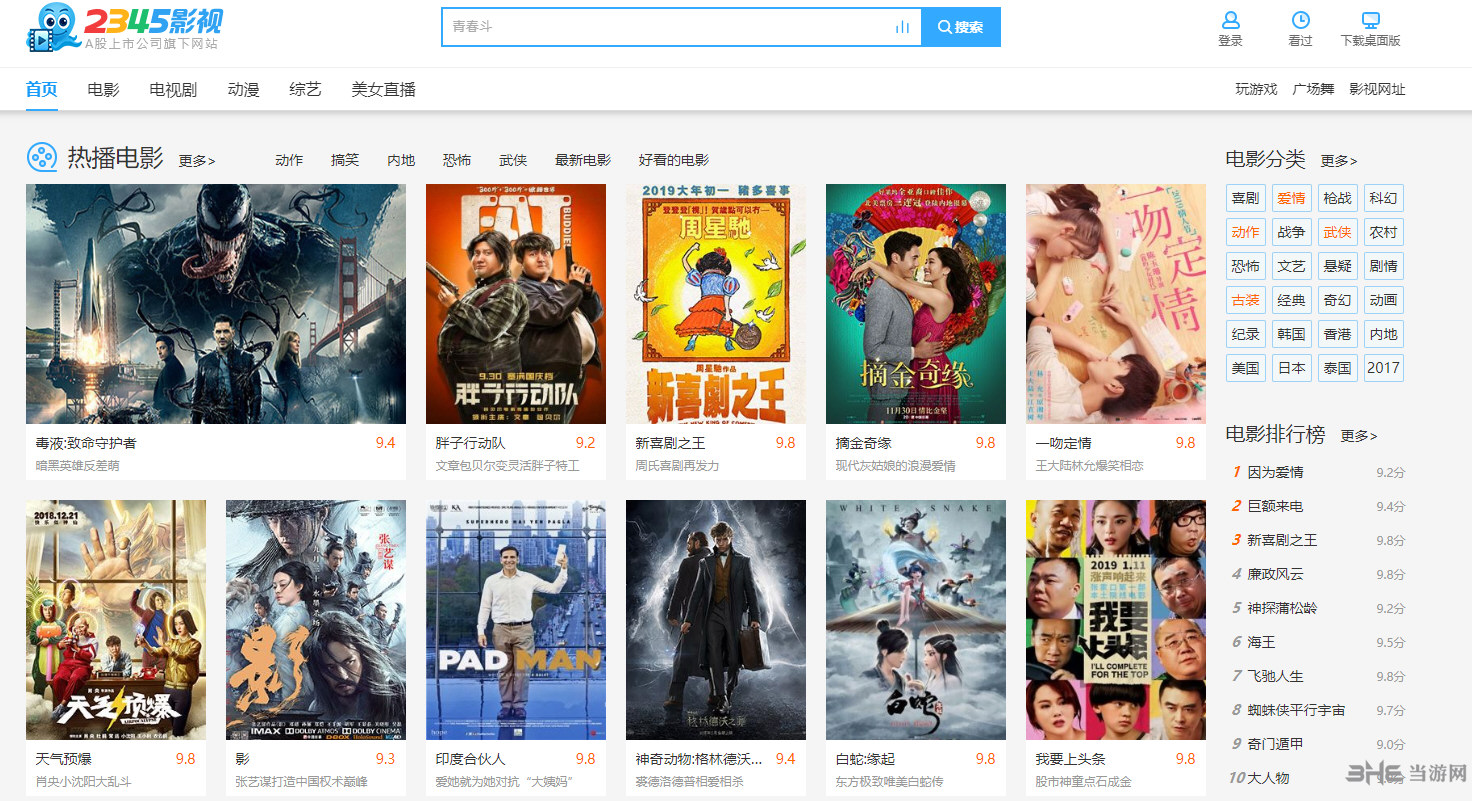This screenshot has width=1472, height=801.
Task: Filter hot movies by 恐怖
Action: pyautogui.click(x=457, y=160)
